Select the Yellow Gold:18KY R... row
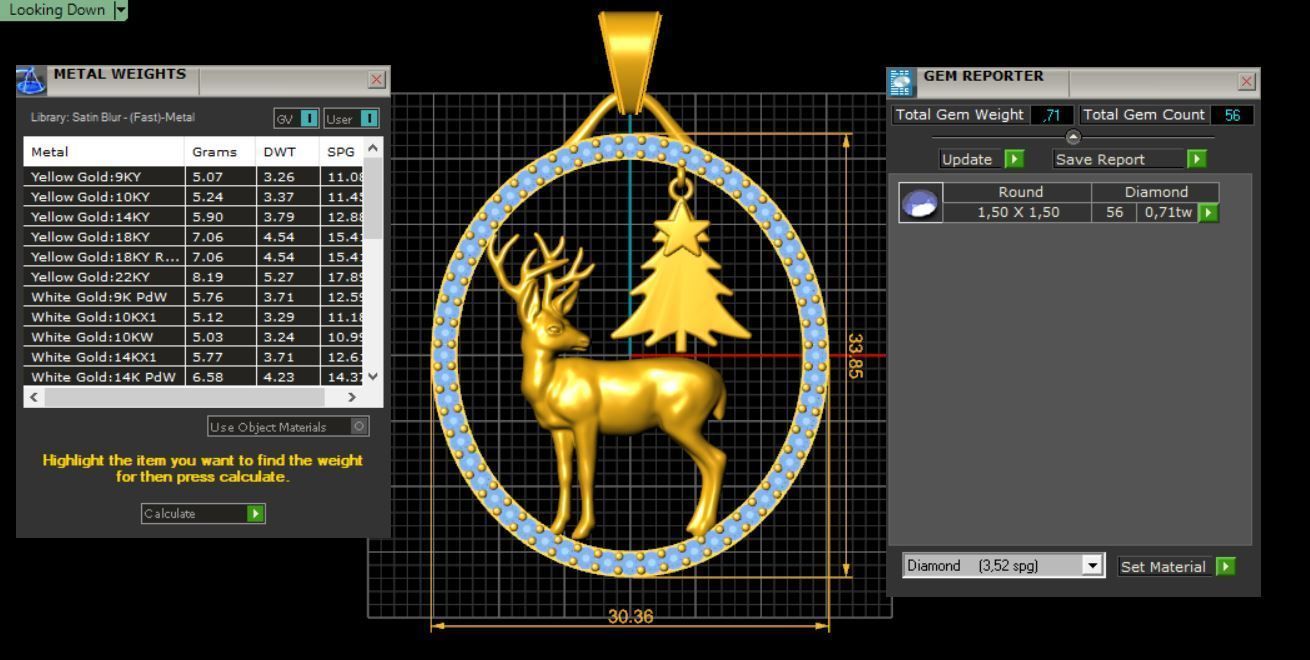Screen dimensions: 1310x660 tap(194, 257)
